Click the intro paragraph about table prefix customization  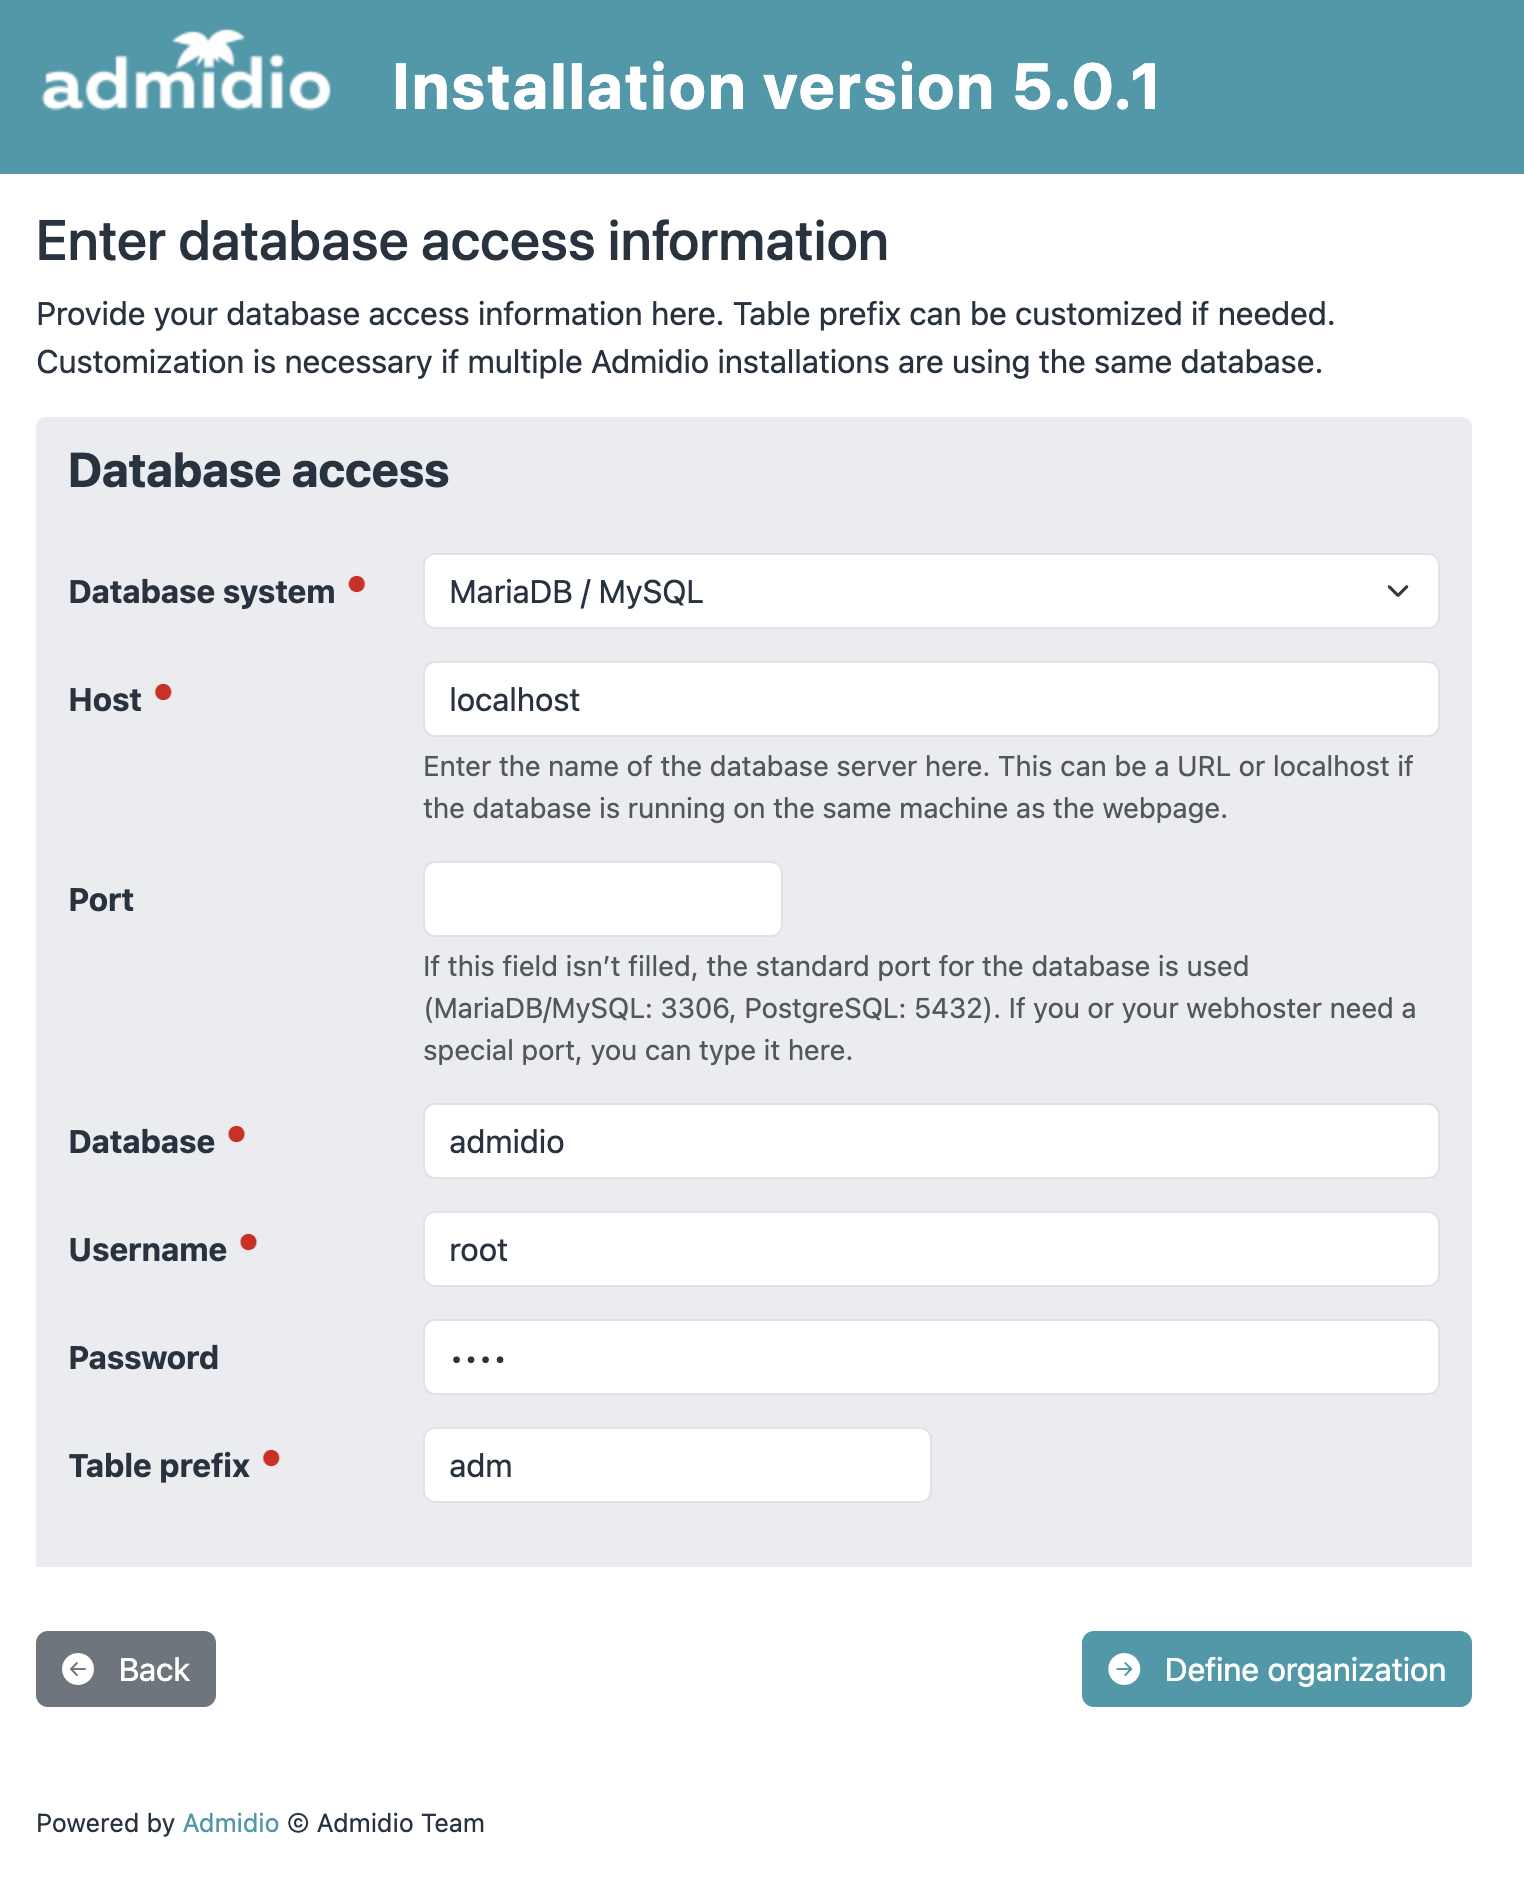686,338
